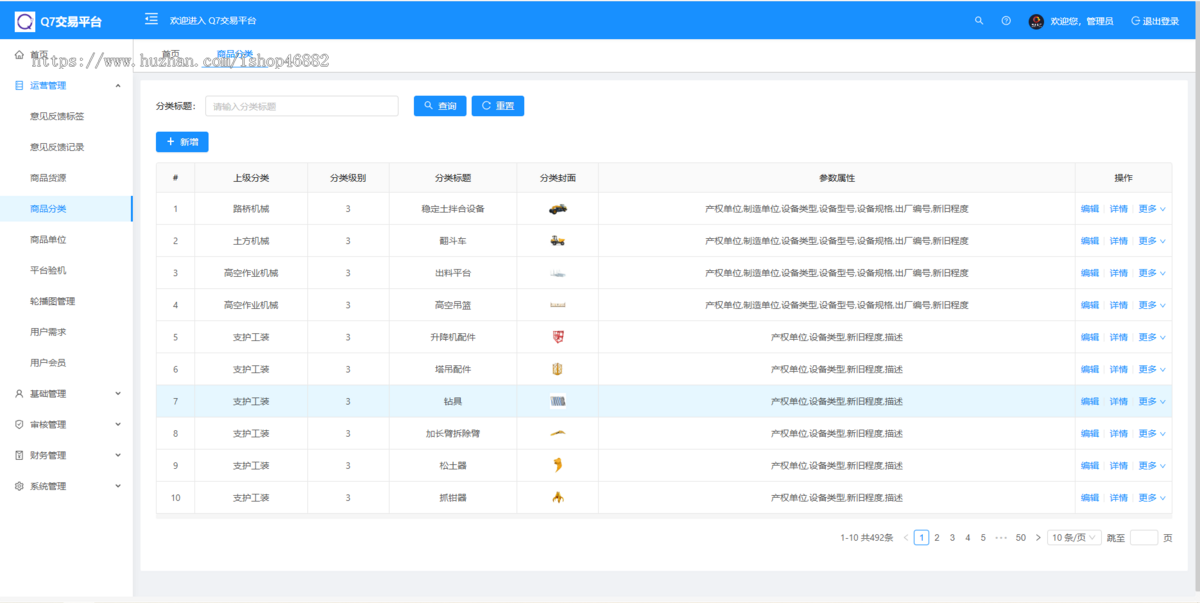Collapse the 运营管理 sidebar group
The width and height of the screenshot is (1200, 603).
66,86
